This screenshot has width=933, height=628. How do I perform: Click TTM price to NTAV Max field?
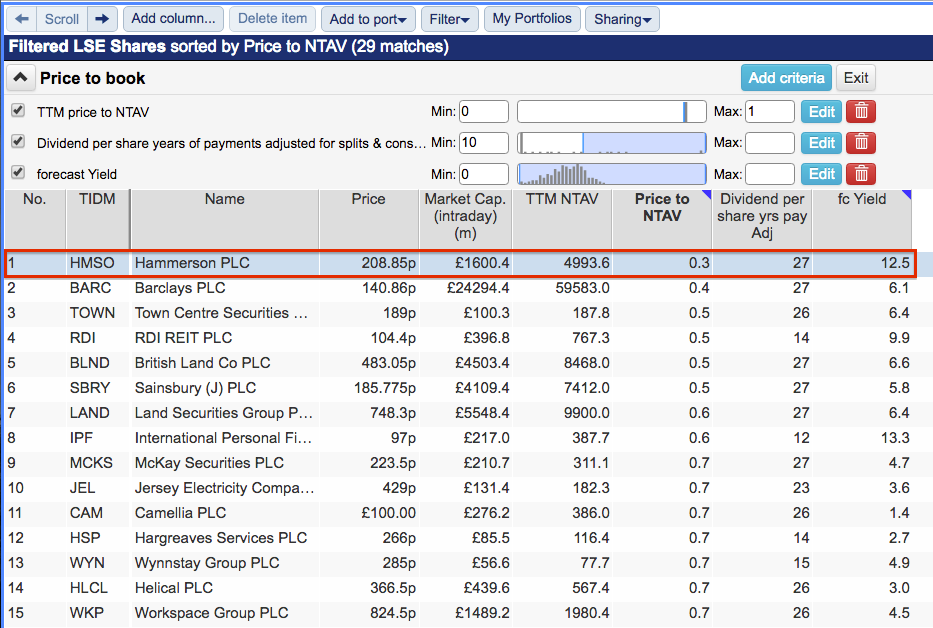pyautogui.click(x=770, y=111)
